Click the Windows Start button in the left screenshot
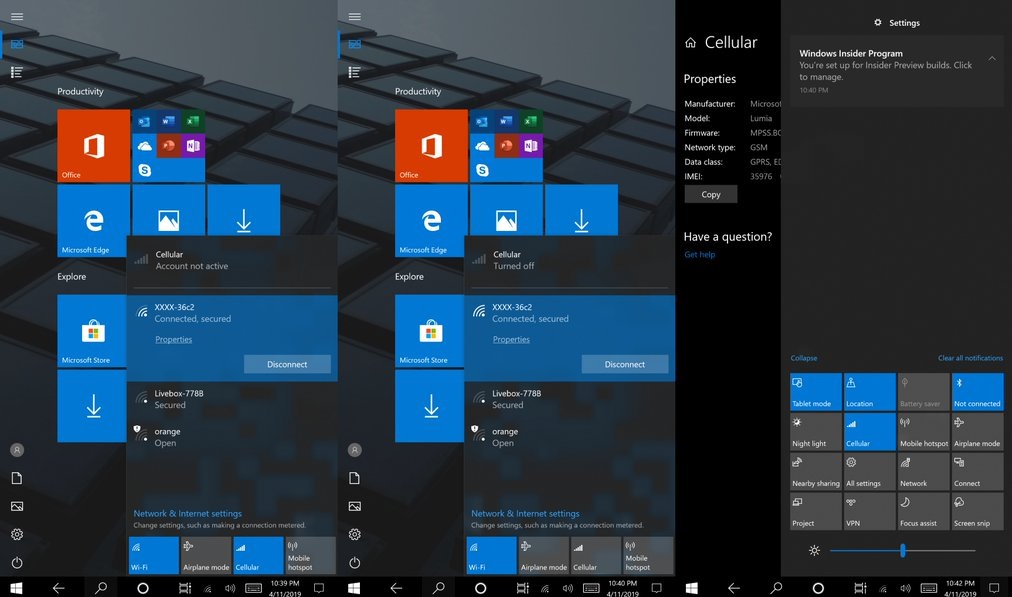The width and height of the screenshot is (1012, 597). click(x=16, y=588)
